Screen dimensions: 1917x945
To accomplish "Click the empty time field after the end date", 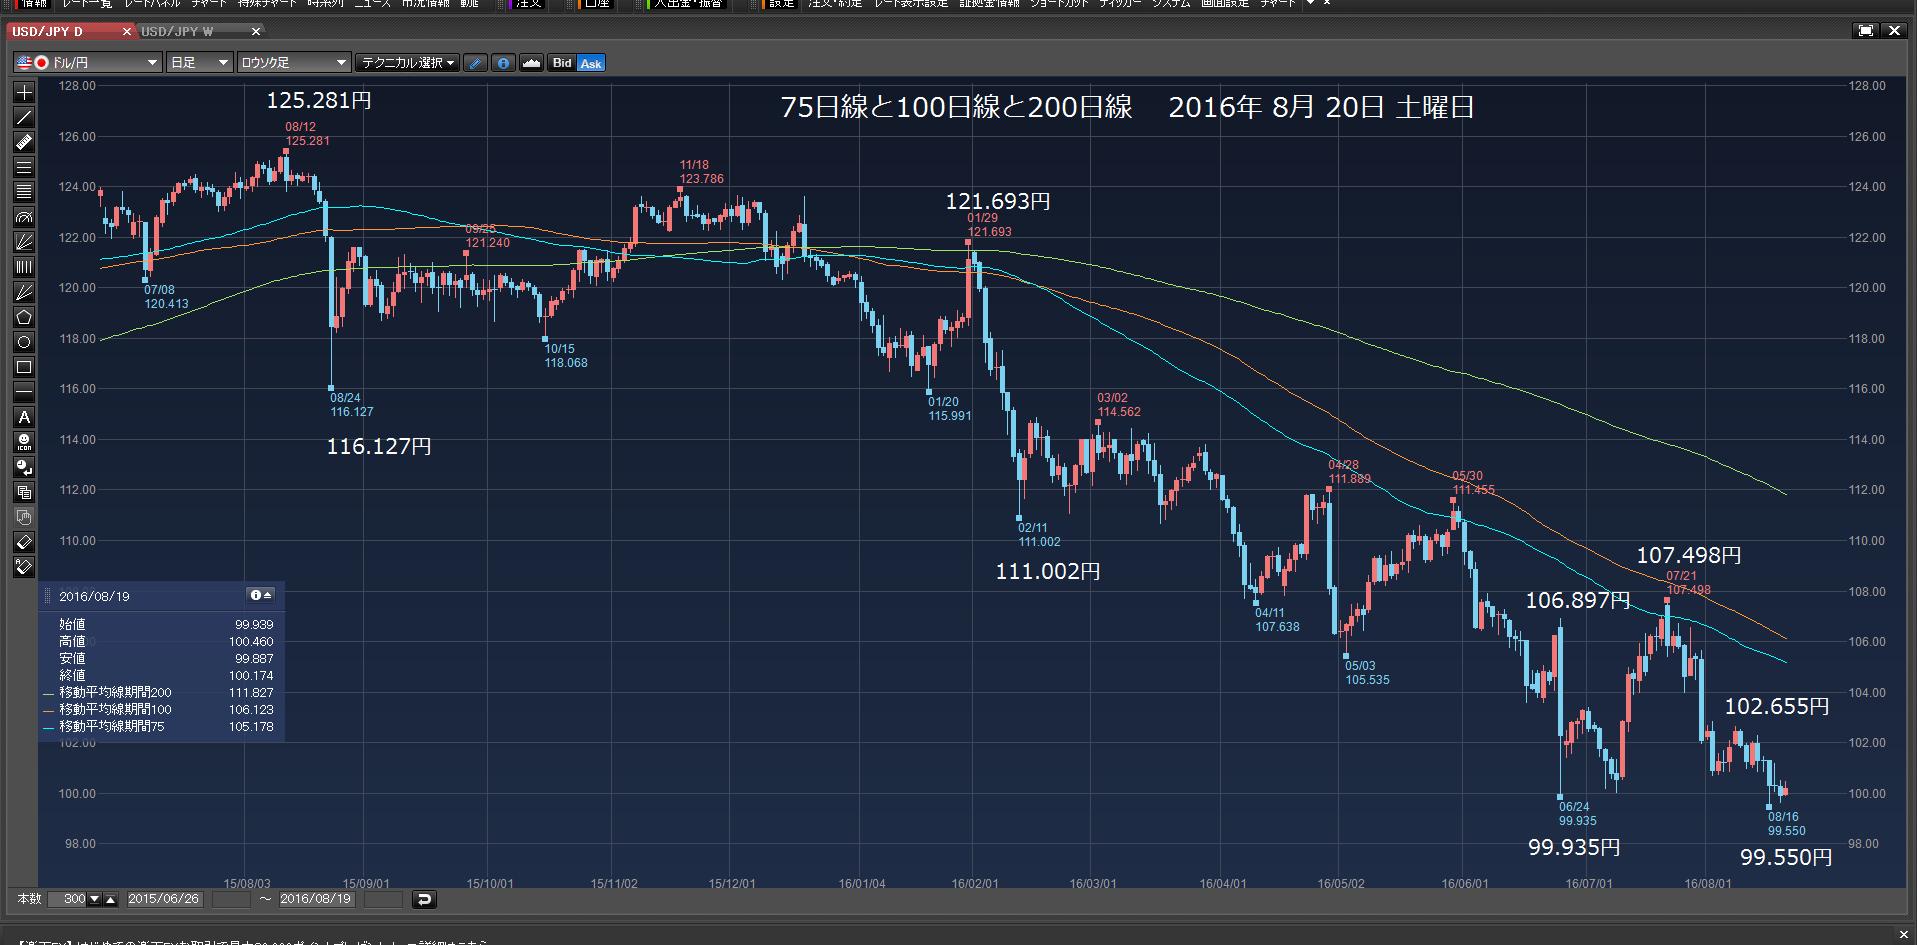I will 383,899.
